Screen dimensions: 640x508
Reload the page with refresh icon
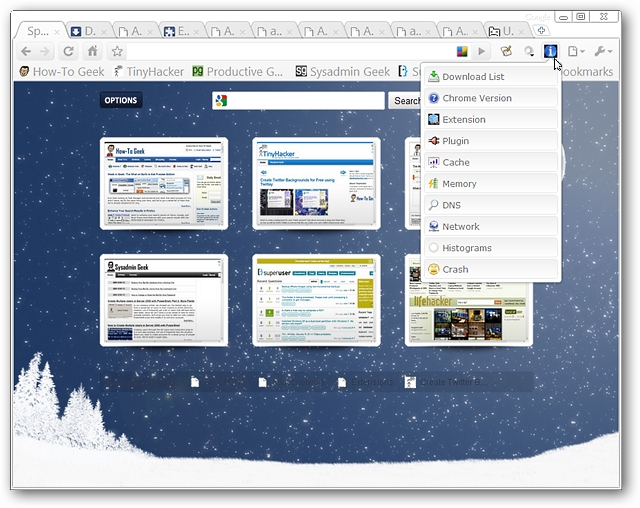69,51
